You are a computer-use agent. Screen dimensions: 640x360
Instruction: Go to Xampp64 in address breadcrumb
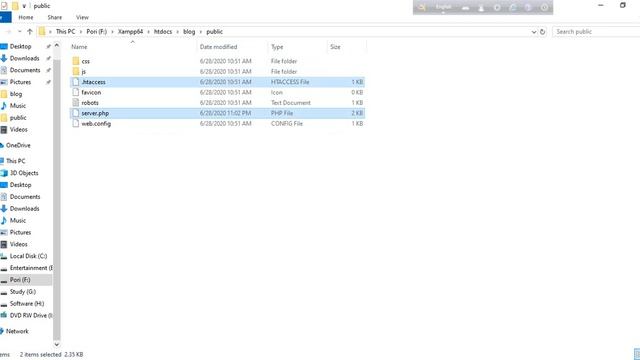[131, 31]
